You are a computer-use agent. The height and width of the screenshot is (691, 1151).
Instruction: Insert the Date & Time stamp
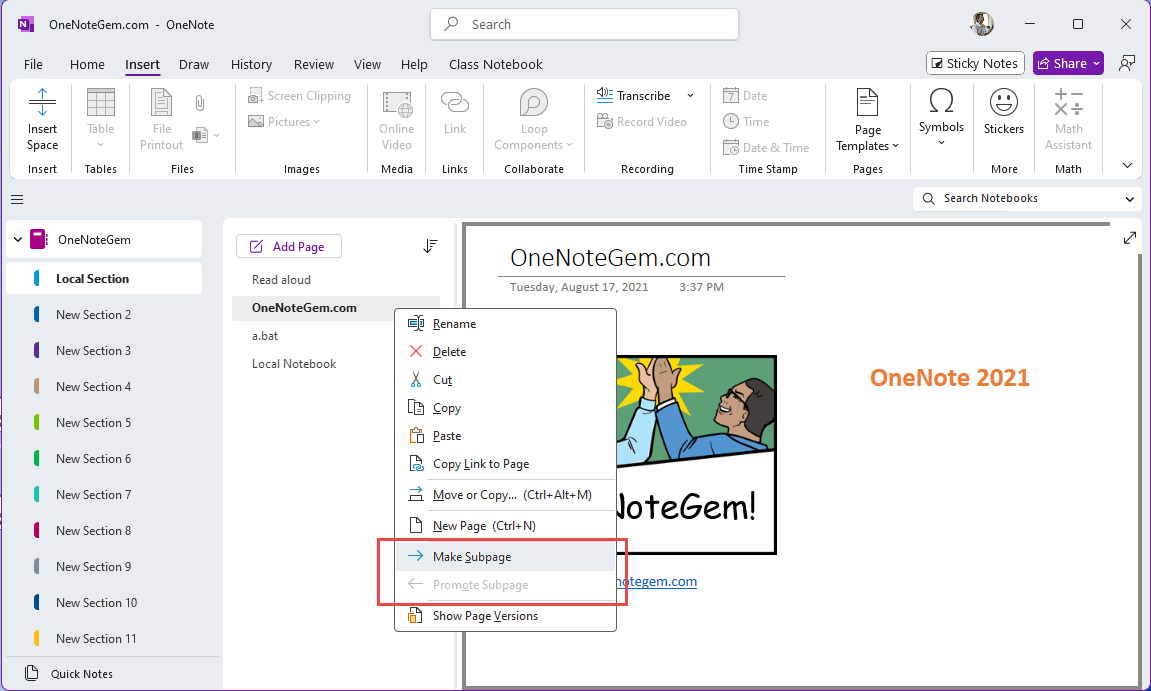pyautogui.click(x=766, y=148)
